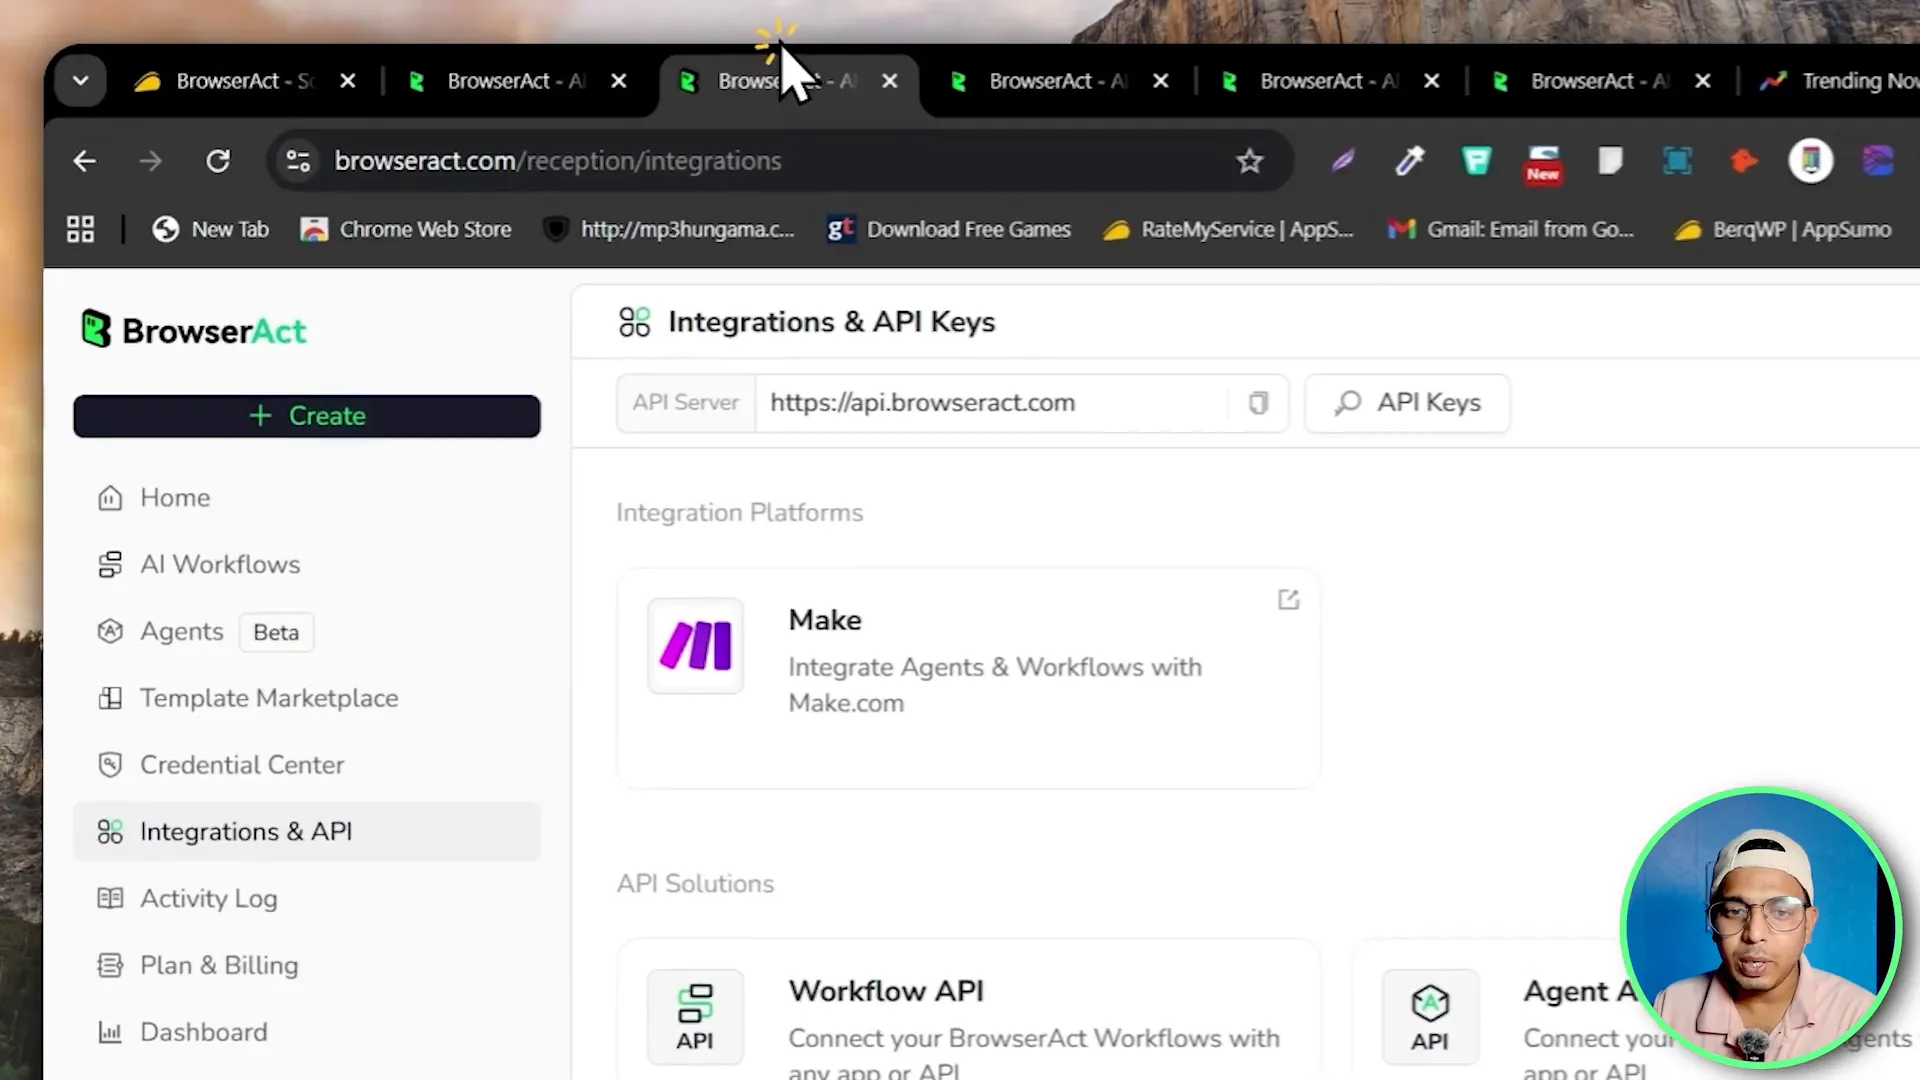Open the tab search dropdown arrow

[x=80, y=80]
